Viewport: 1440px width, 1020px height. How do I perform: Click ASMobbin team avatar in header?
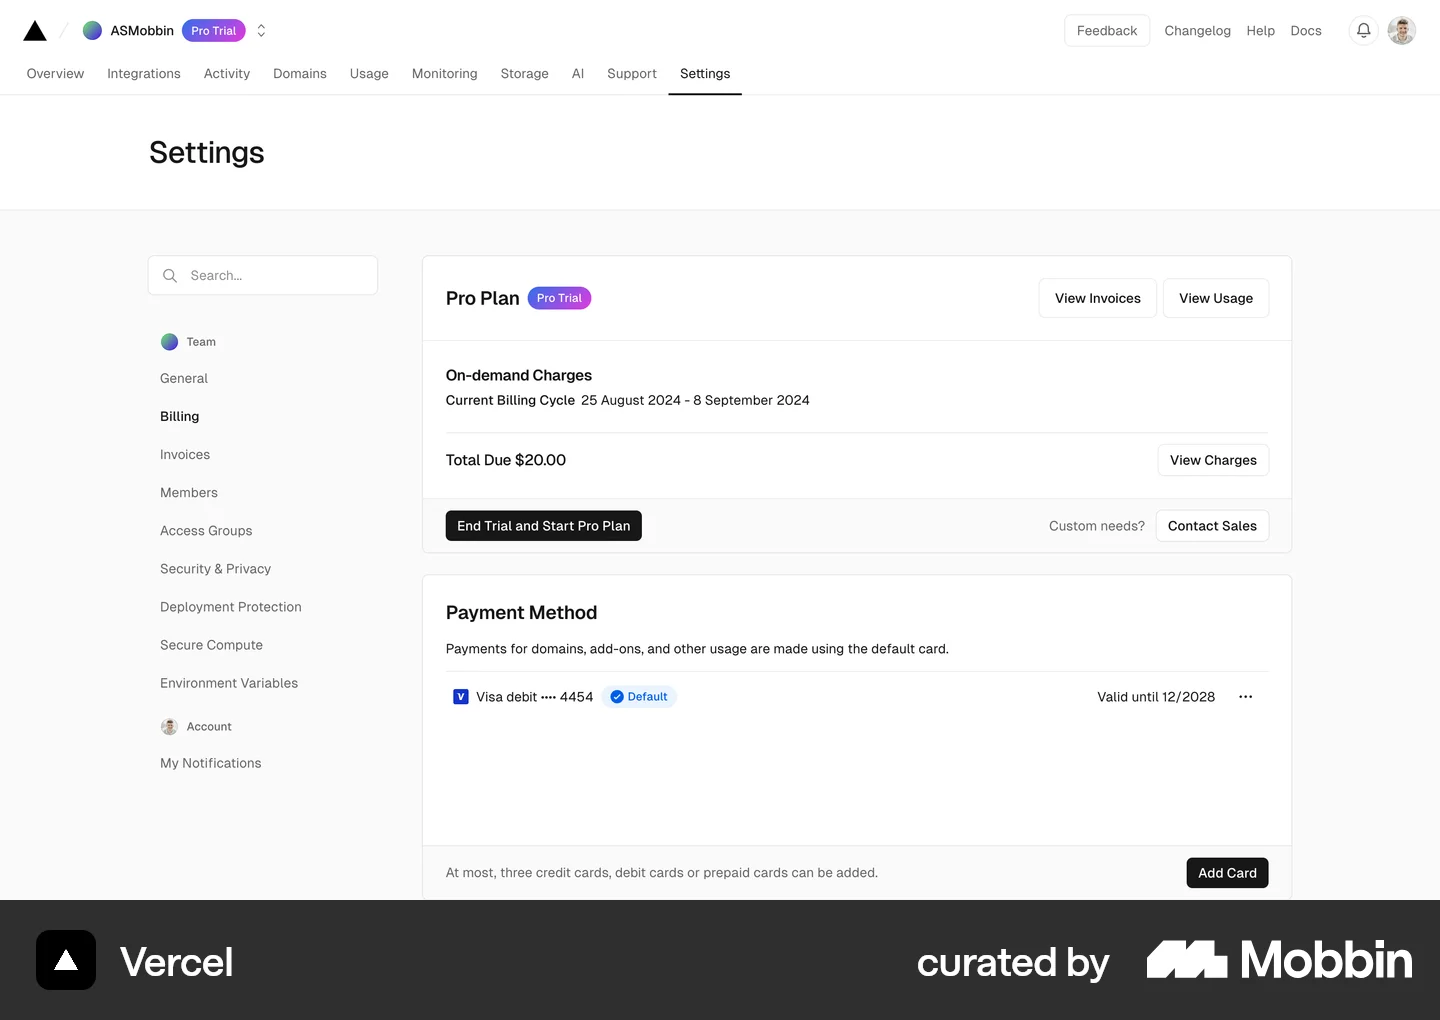click(x=92, y=31)
